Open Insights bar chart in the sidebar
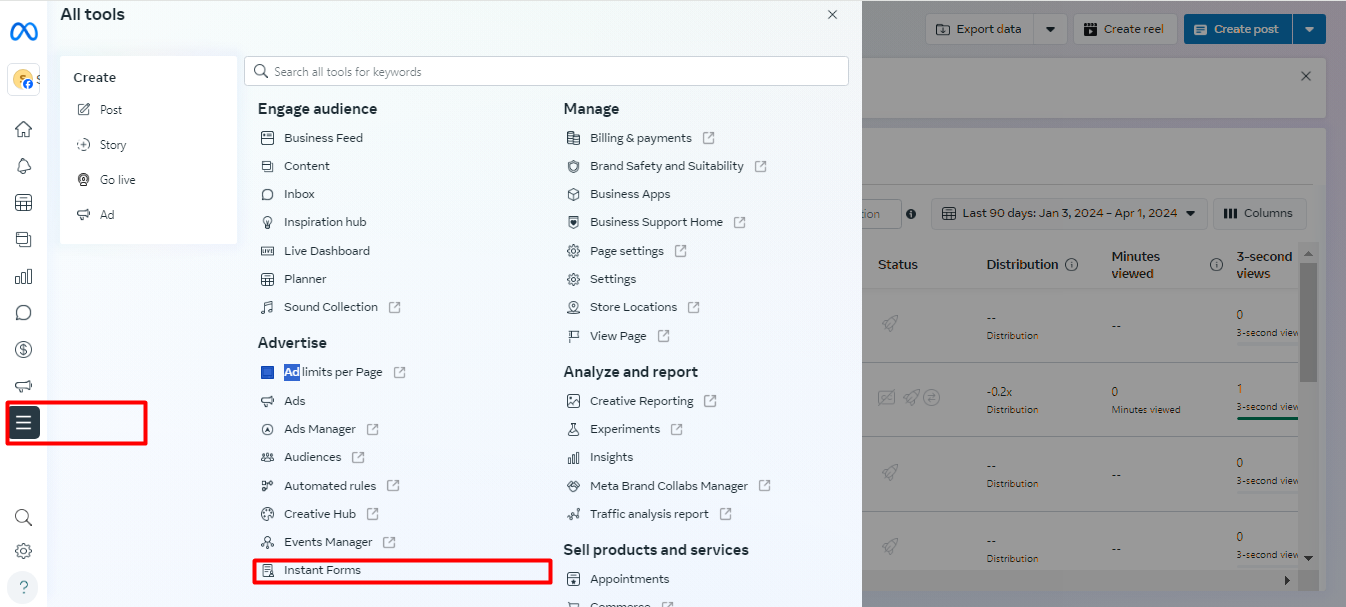This screenshot has width=1346, height=607. pyautogui.click(x=23, y=277)
